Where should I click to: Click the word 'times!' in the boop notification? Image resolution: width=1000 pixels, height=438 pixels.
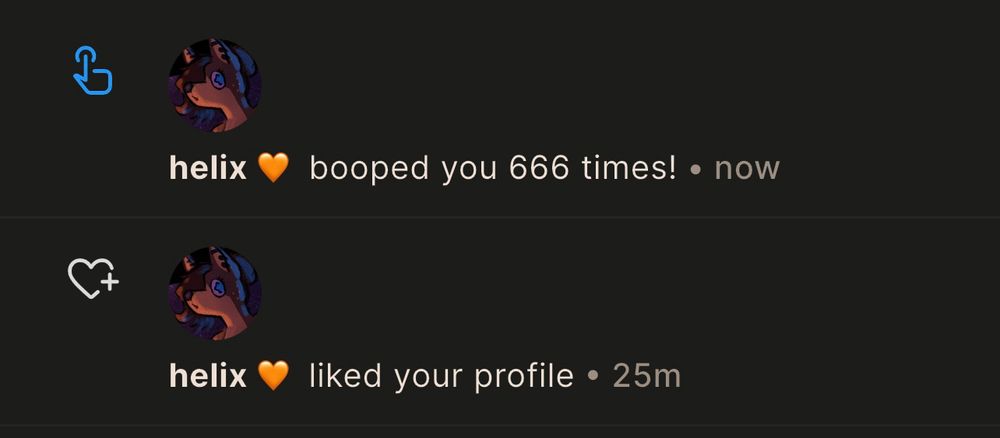pyautogui.click(x=628, y=168)
